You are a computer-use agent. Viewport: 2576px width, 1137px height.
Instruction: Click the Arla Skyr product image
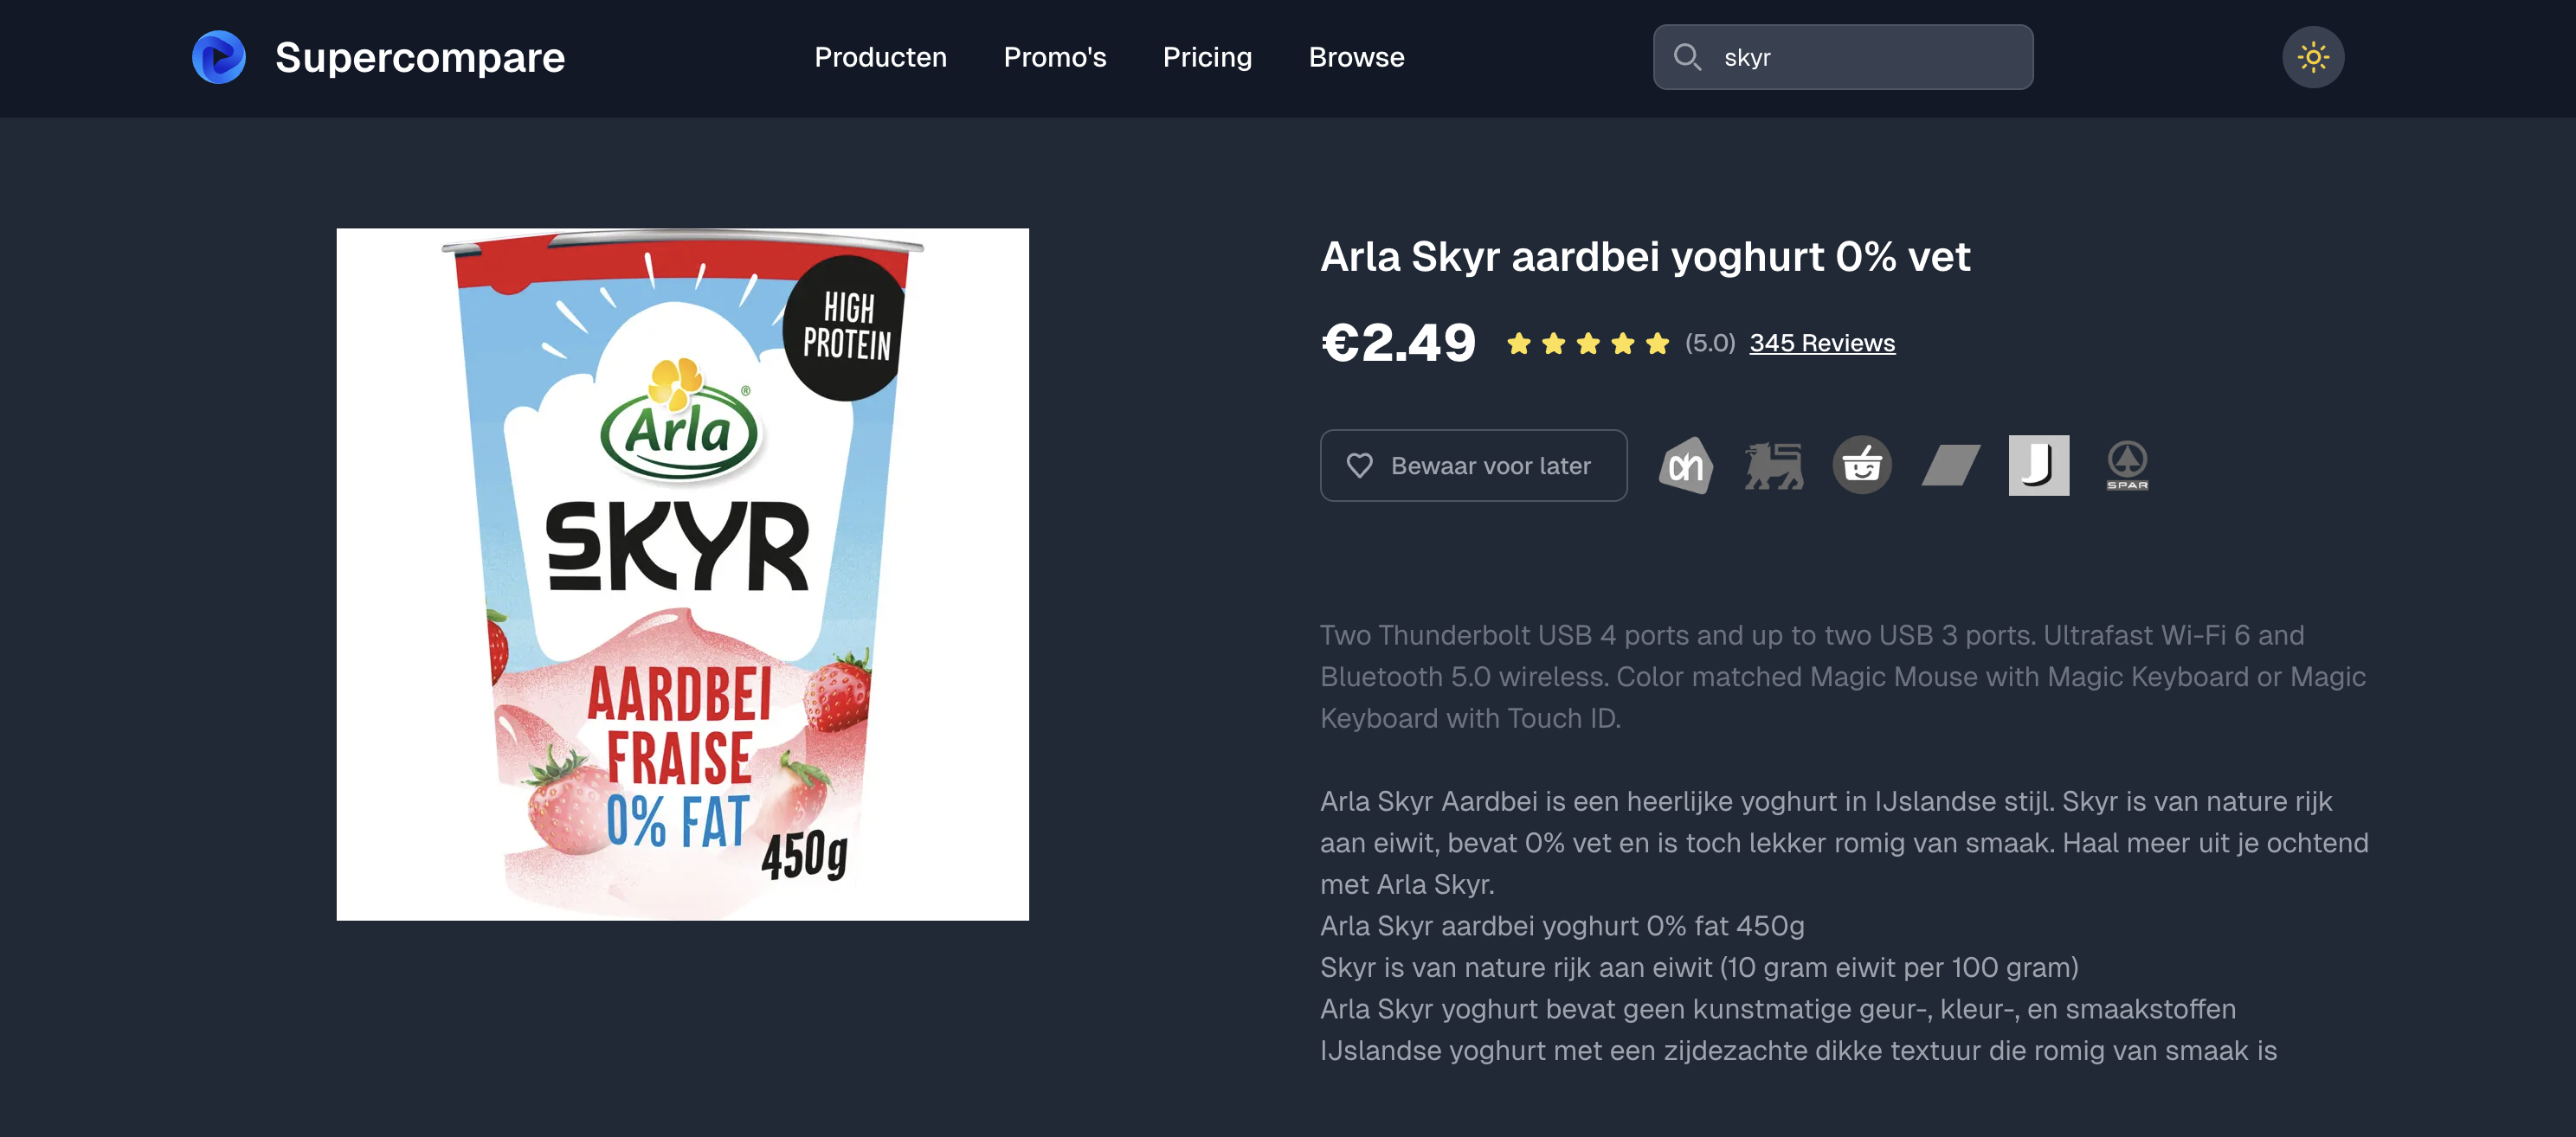click(x=682, y=574)
